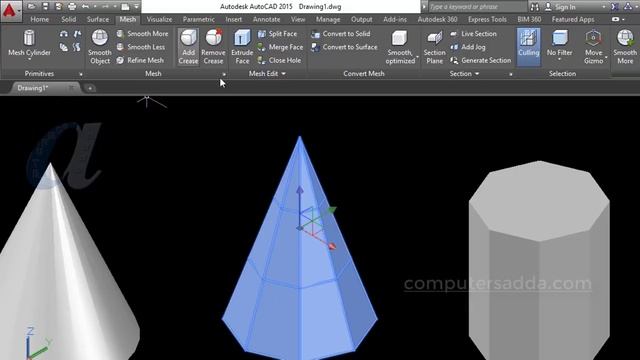The height and width of the screenshot is (360, 640).
Task: Open the Autodesk 360 ribbon tab
Action: [x=437, y=19]
